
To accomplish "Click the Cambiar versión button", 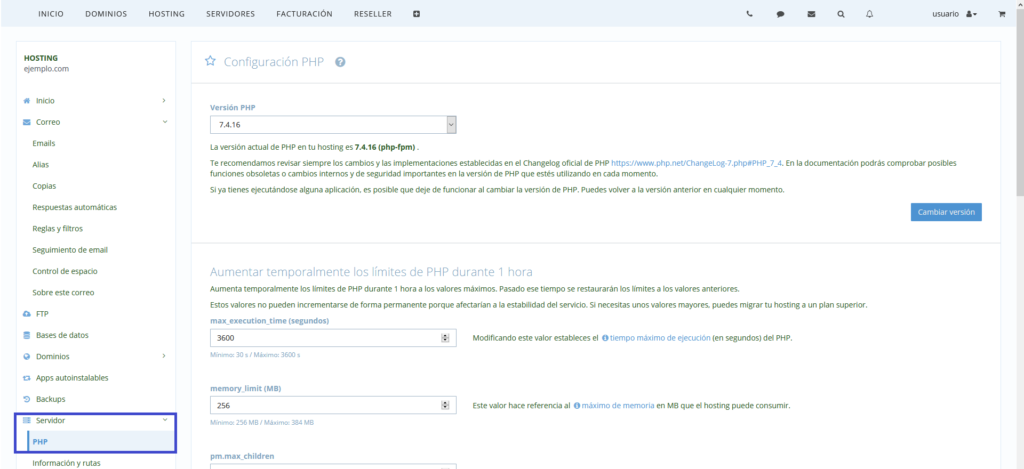I will 946,212.
